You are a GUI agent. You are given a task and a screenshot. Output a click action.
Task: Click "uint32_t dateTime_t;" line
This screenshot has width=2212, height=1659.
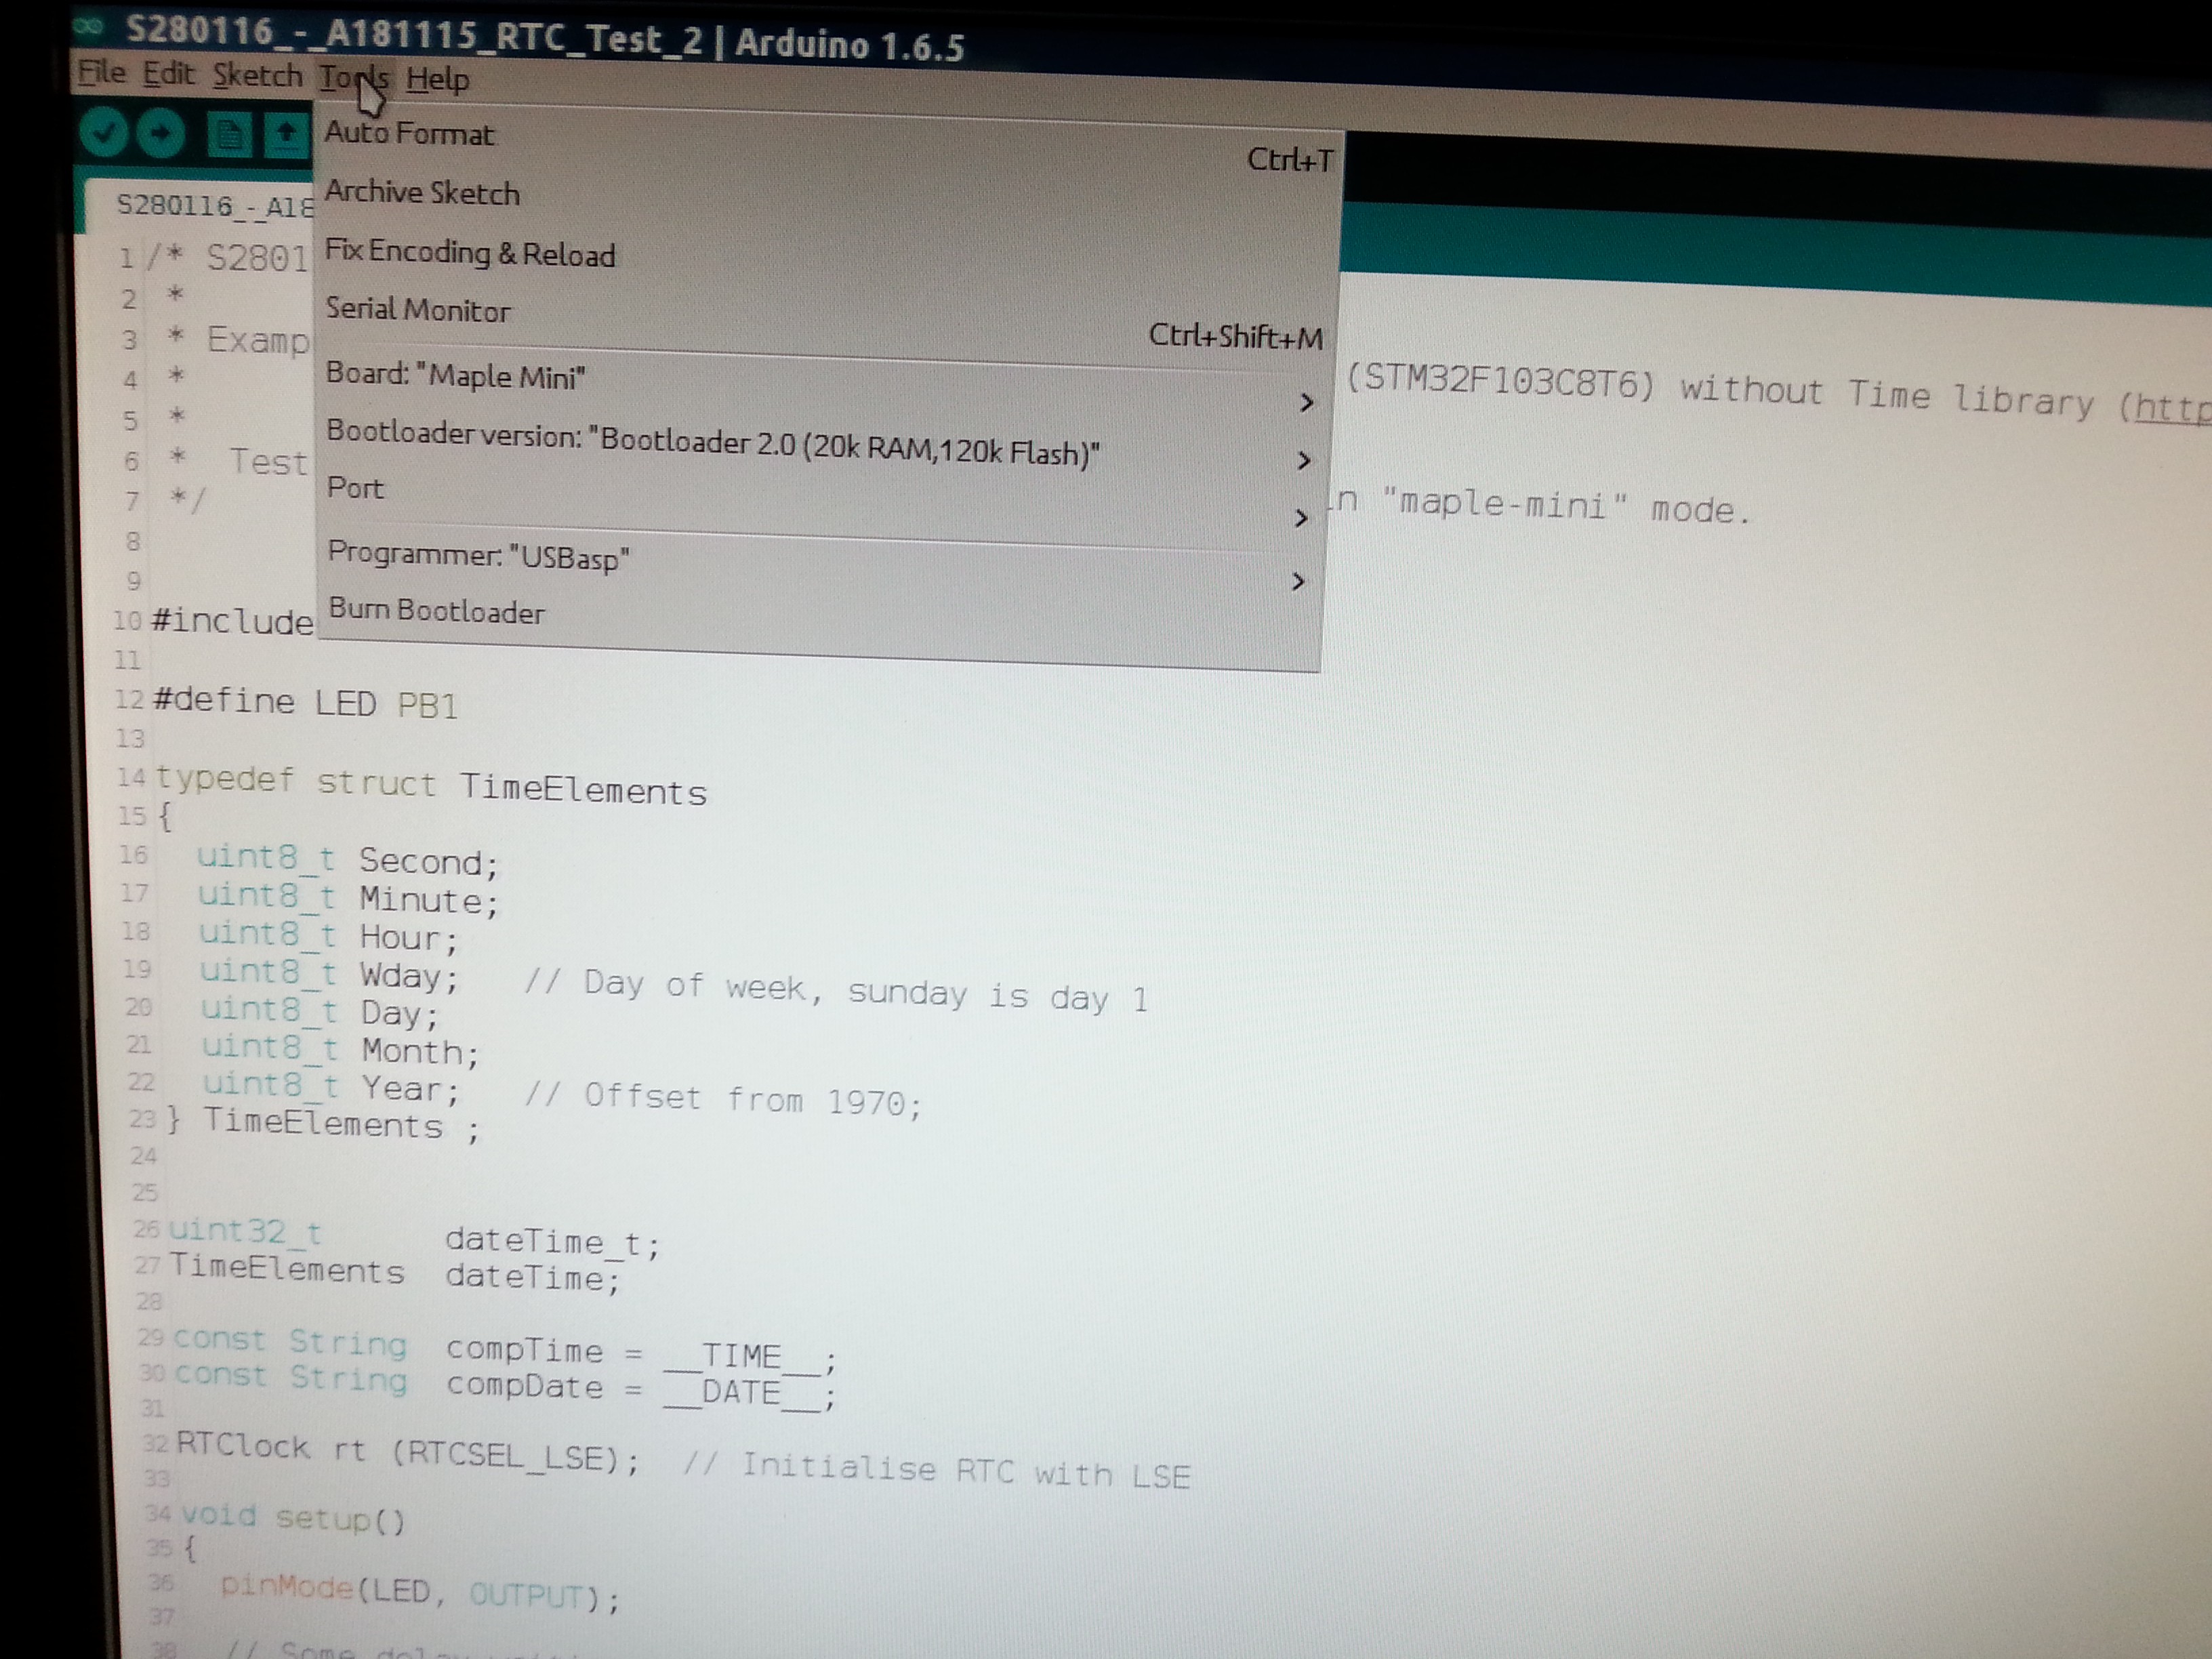(x=413, y=1238)
